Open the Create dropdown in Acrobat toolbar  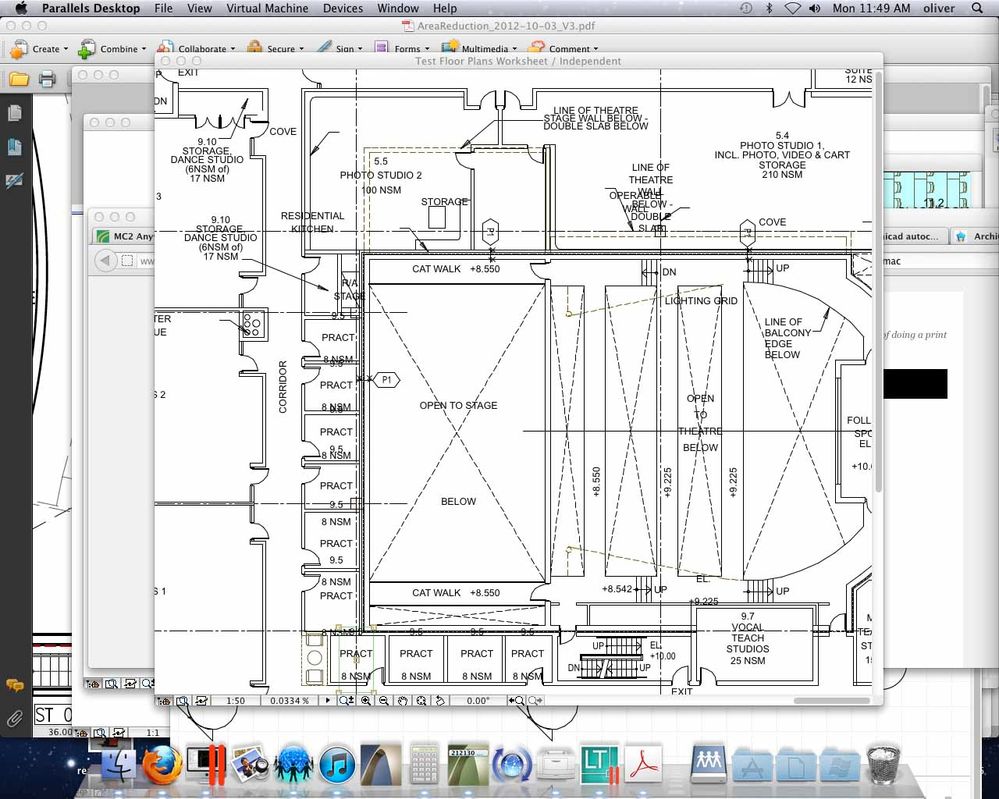point(40,48)
